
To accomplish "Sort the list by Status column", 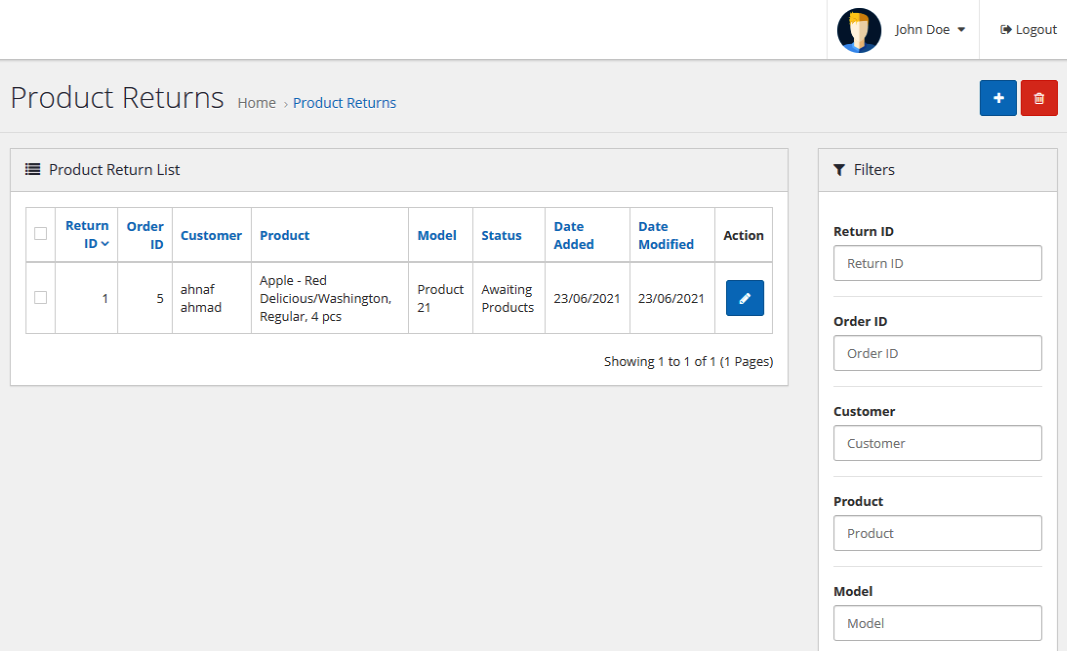I will [501, 236].
